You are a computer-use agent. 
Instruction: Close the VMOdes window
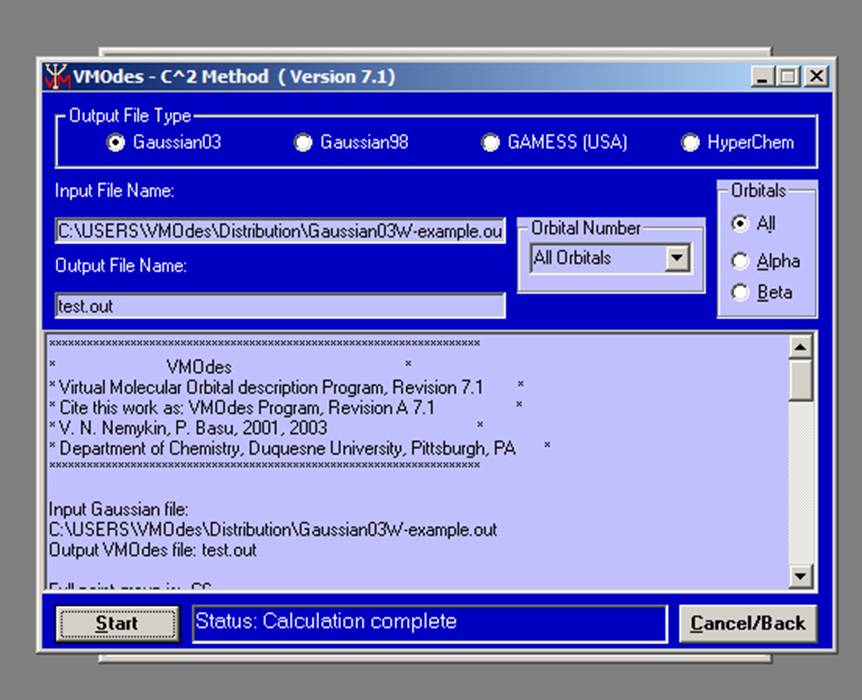pyautogui.click(x=816, y=76)
